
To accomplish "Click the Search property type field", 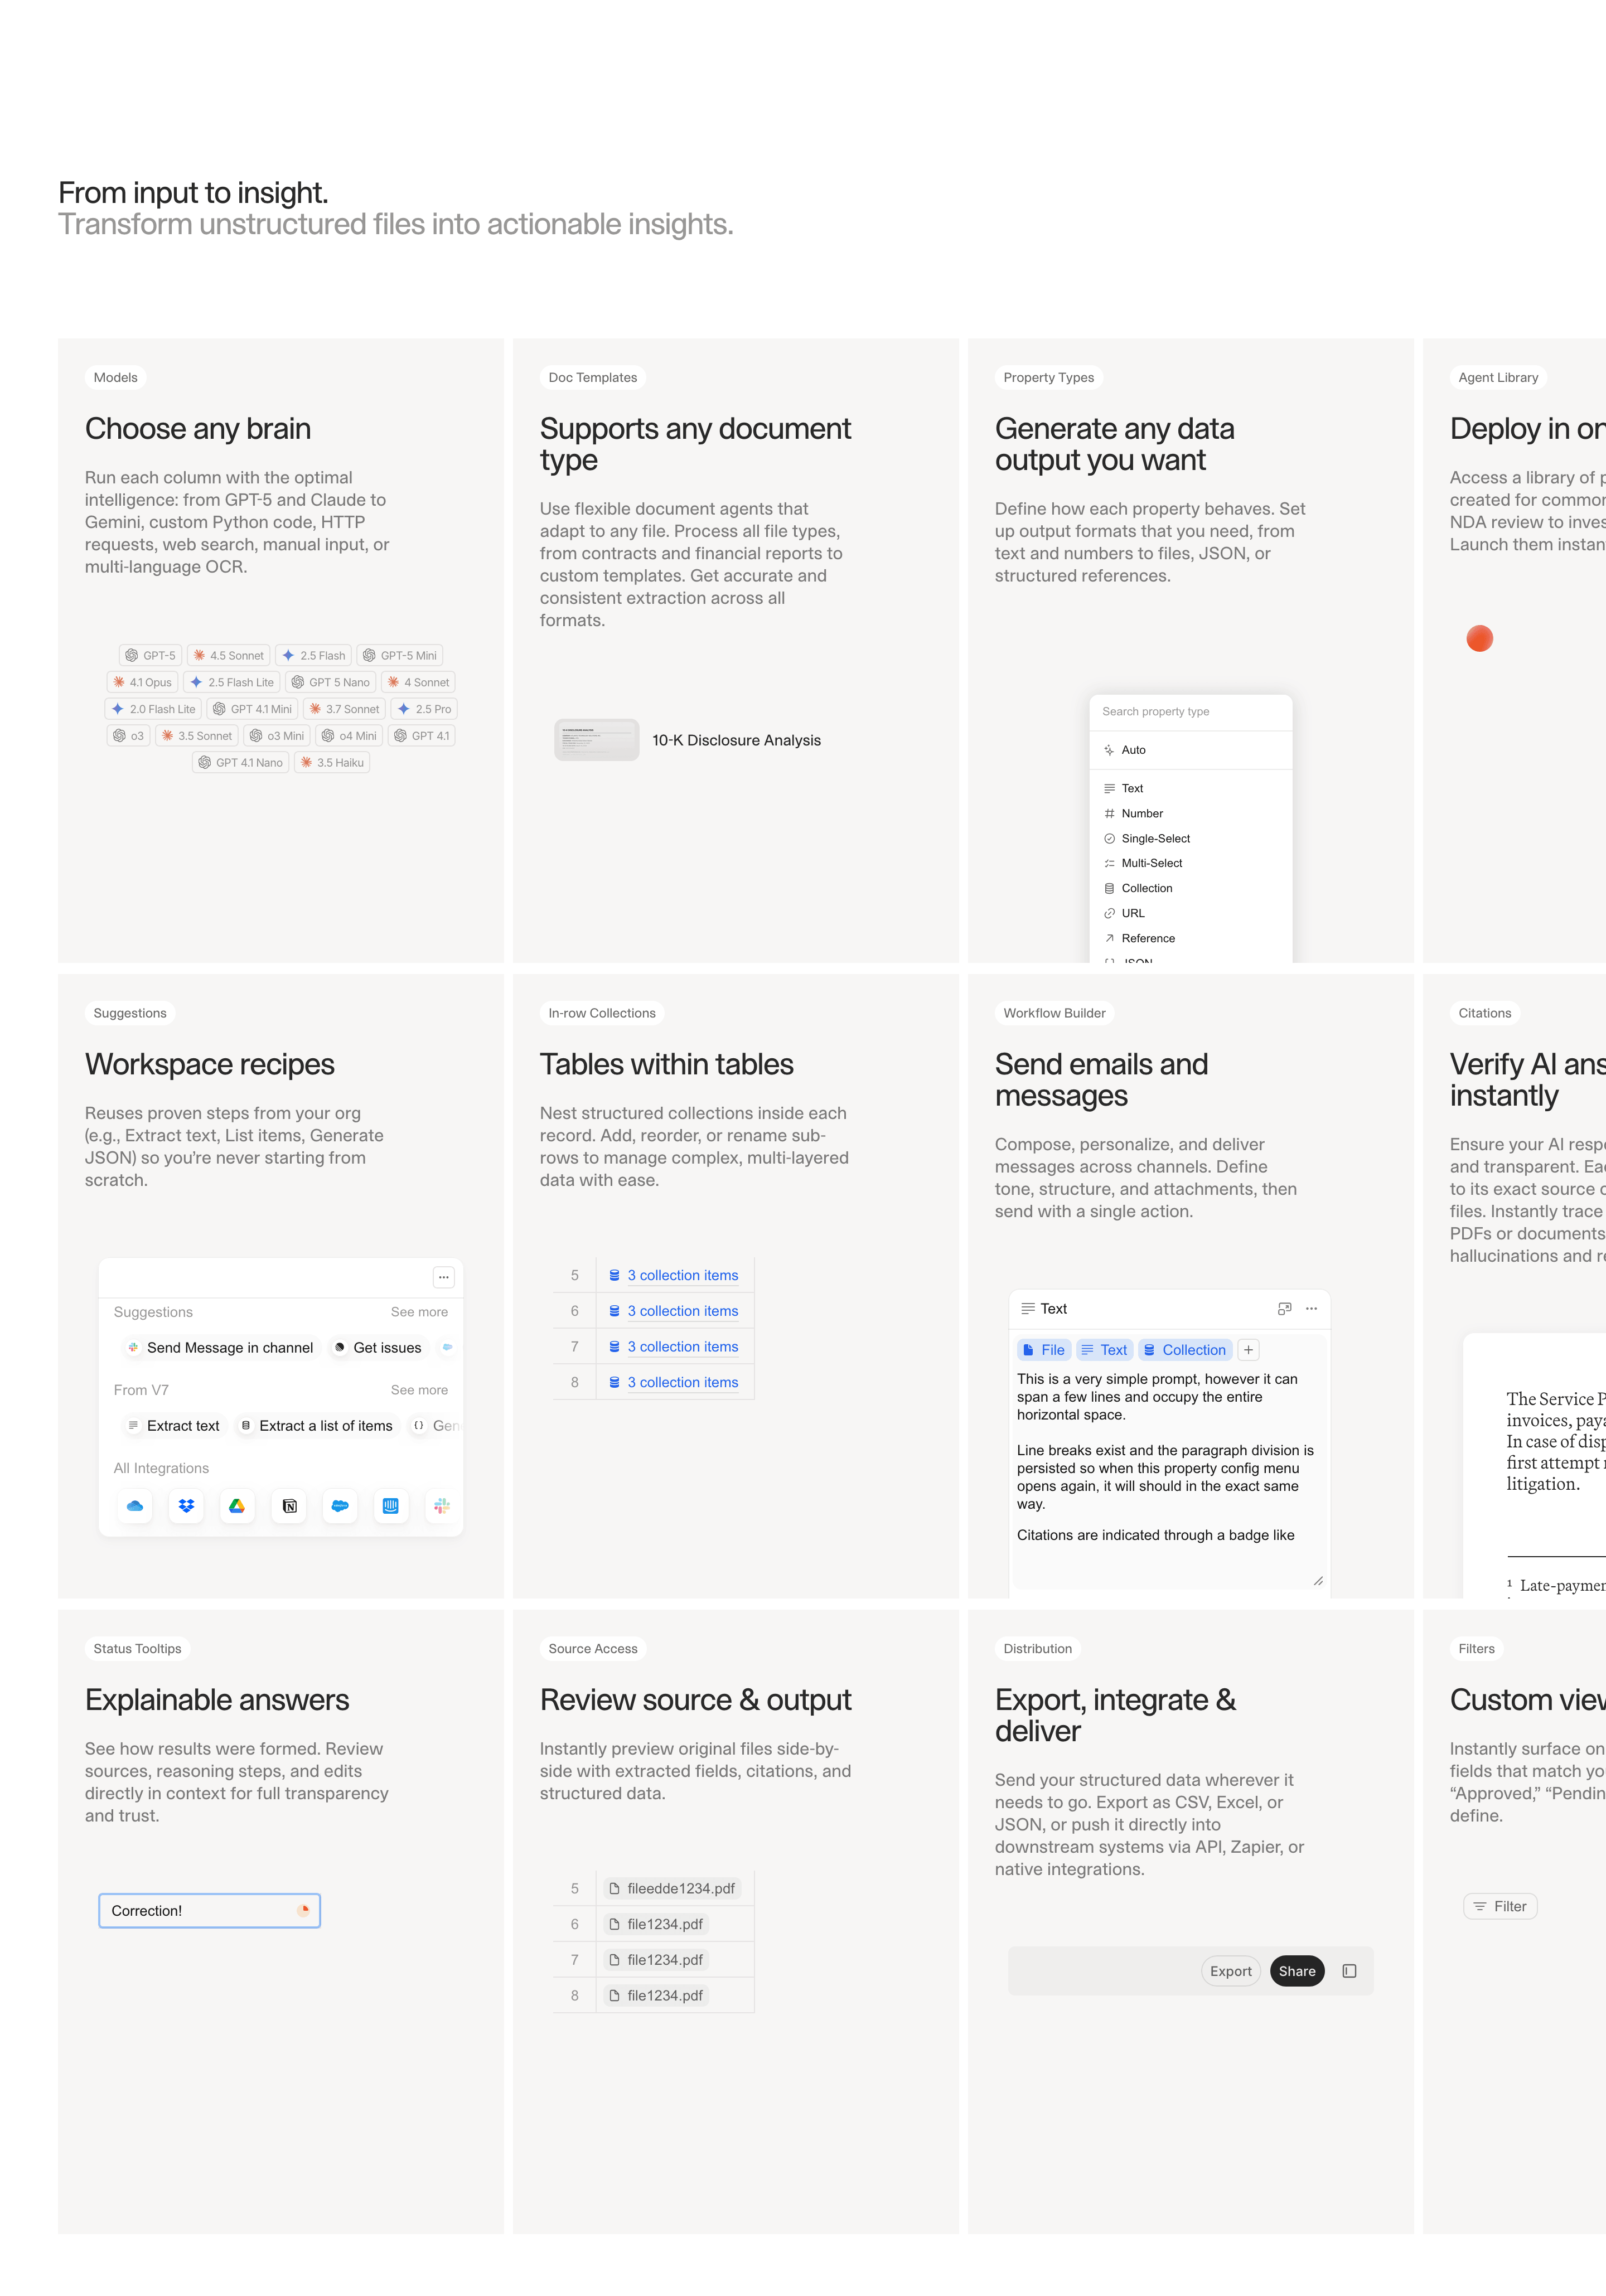I will [1190, 712].
